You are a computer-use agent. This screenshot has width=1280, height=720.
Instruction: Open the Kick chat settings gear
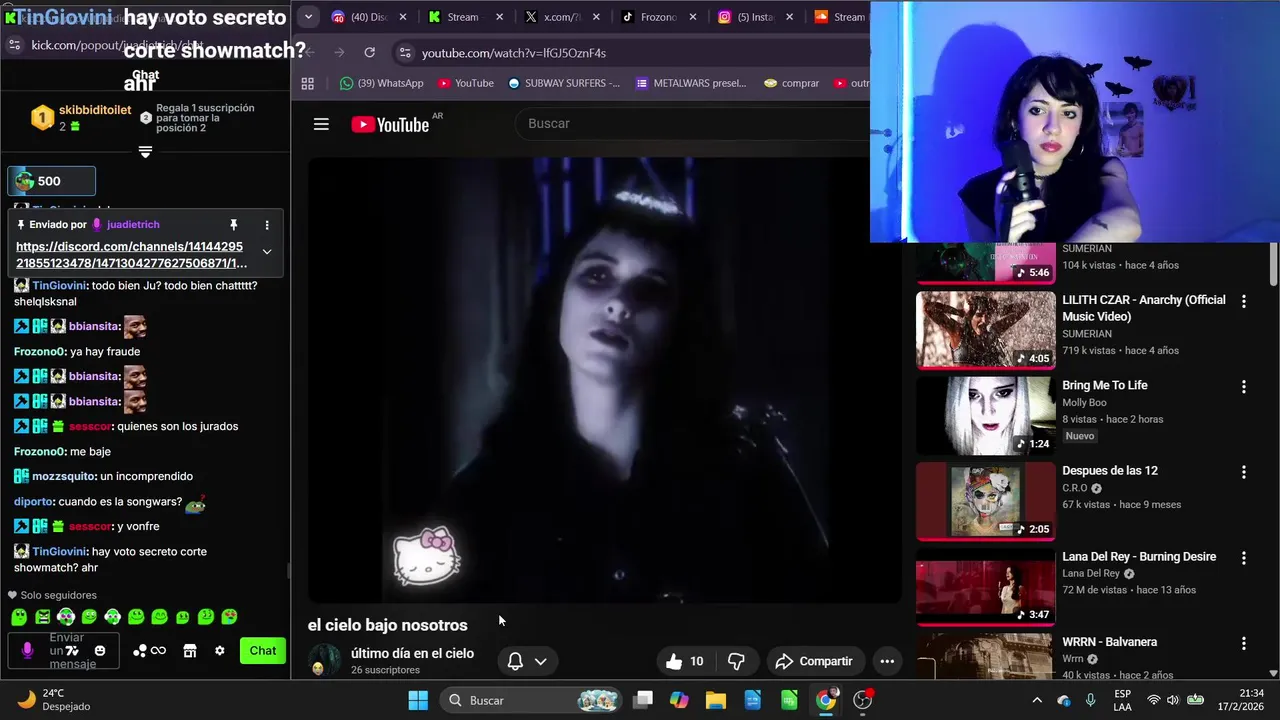pyautogui.click(x=220, y=651)
